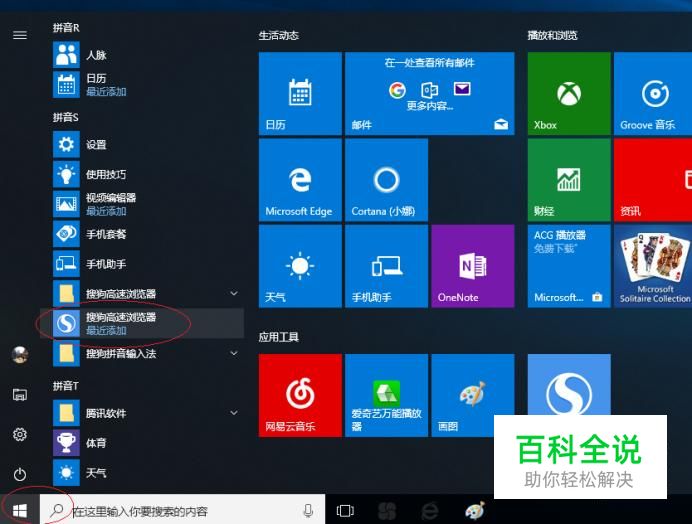Expand the 腾讯软件 folder
Viewport: 692px width, 524px height.
pos(141,413)
